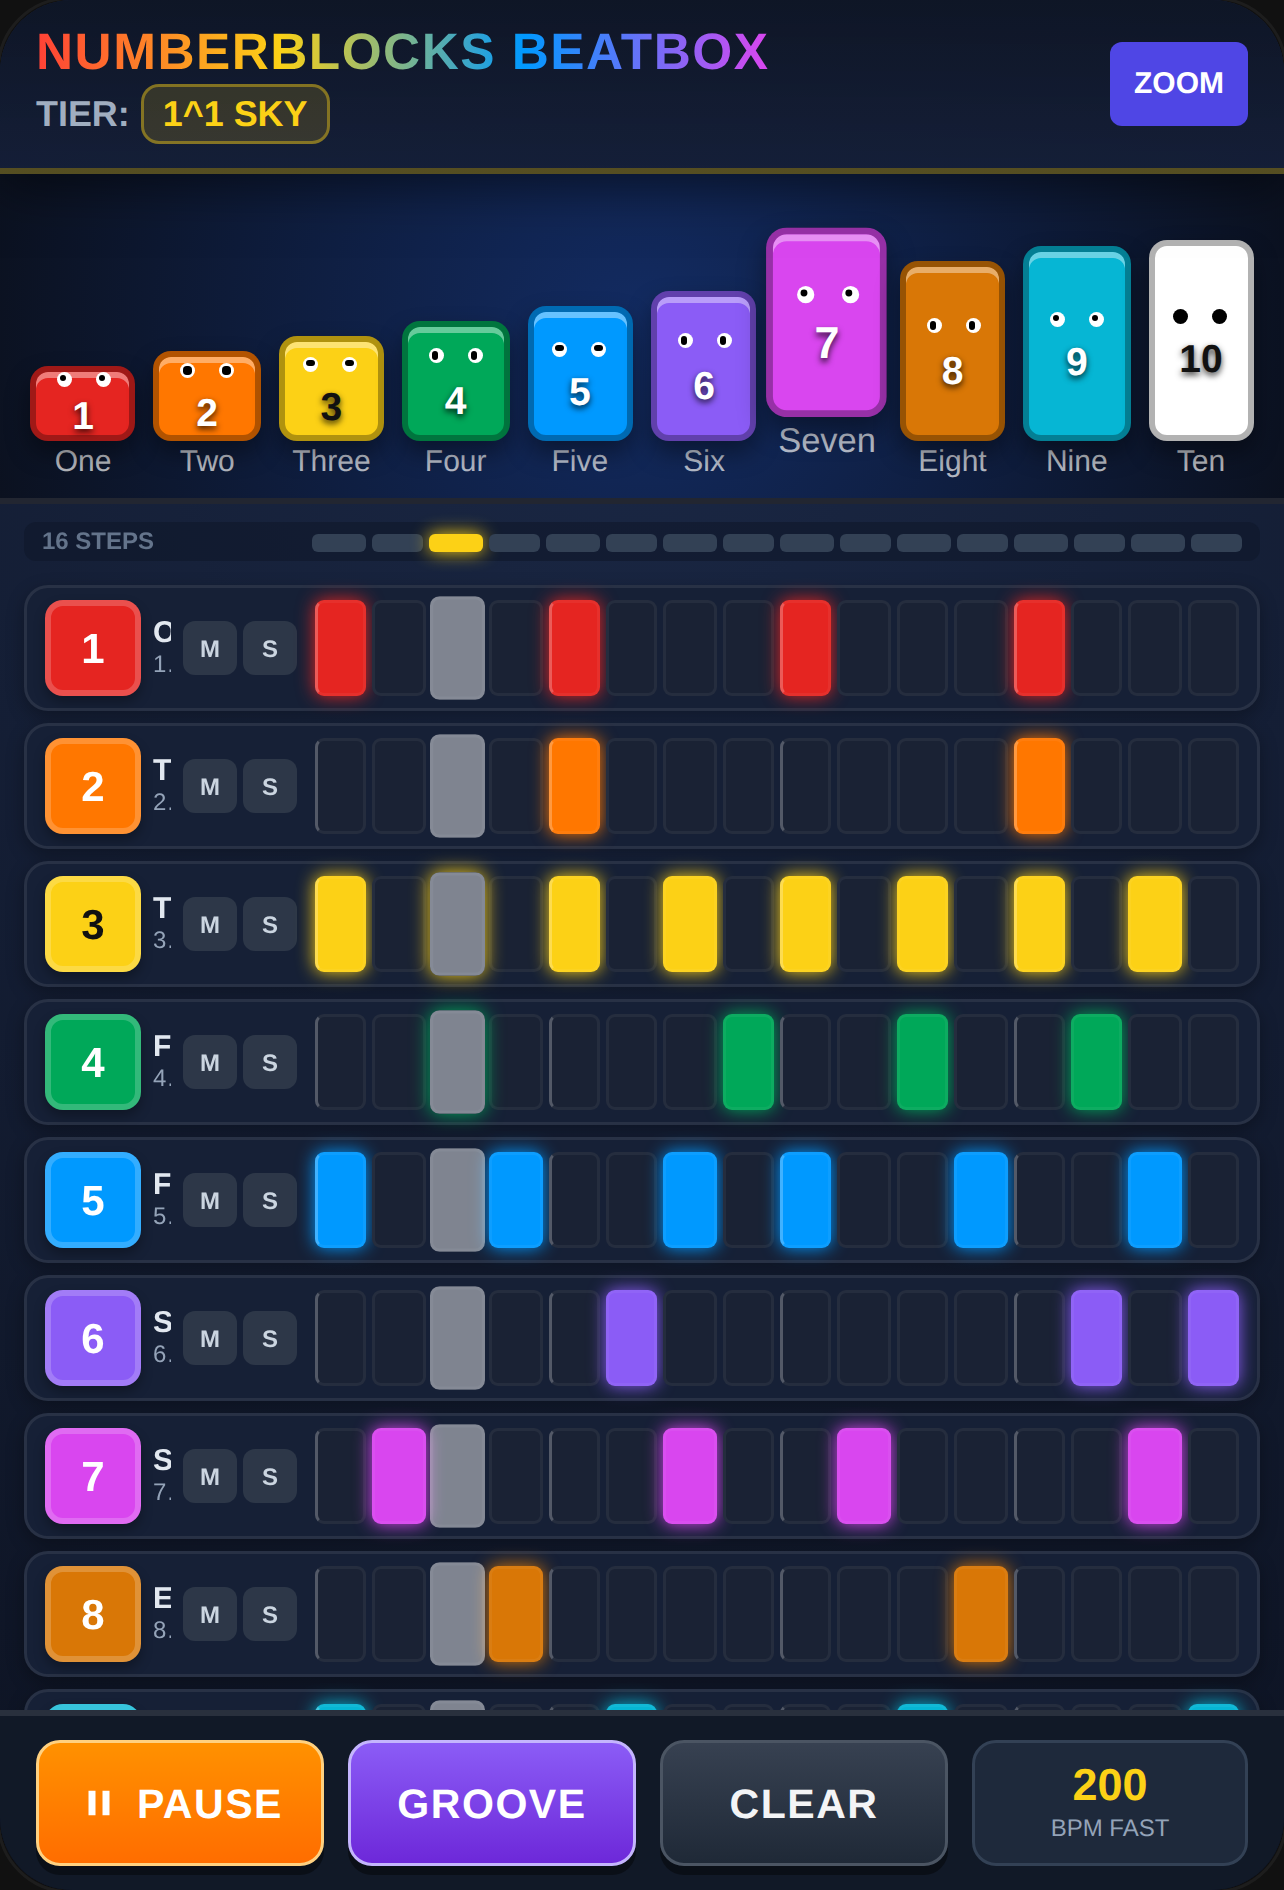The width and height of the screenshot is (1284, 1890).
Task: Turn off track 2 first orange step
Action: pyautogui.click(x=575, y=786)
